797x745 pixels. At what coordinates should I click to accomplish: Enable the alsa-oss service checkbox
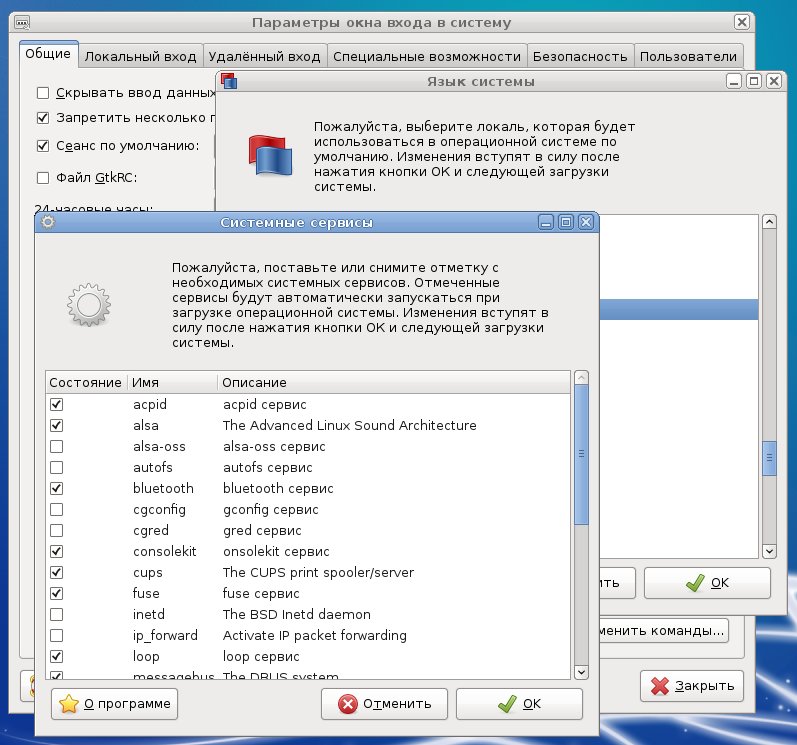56,446
